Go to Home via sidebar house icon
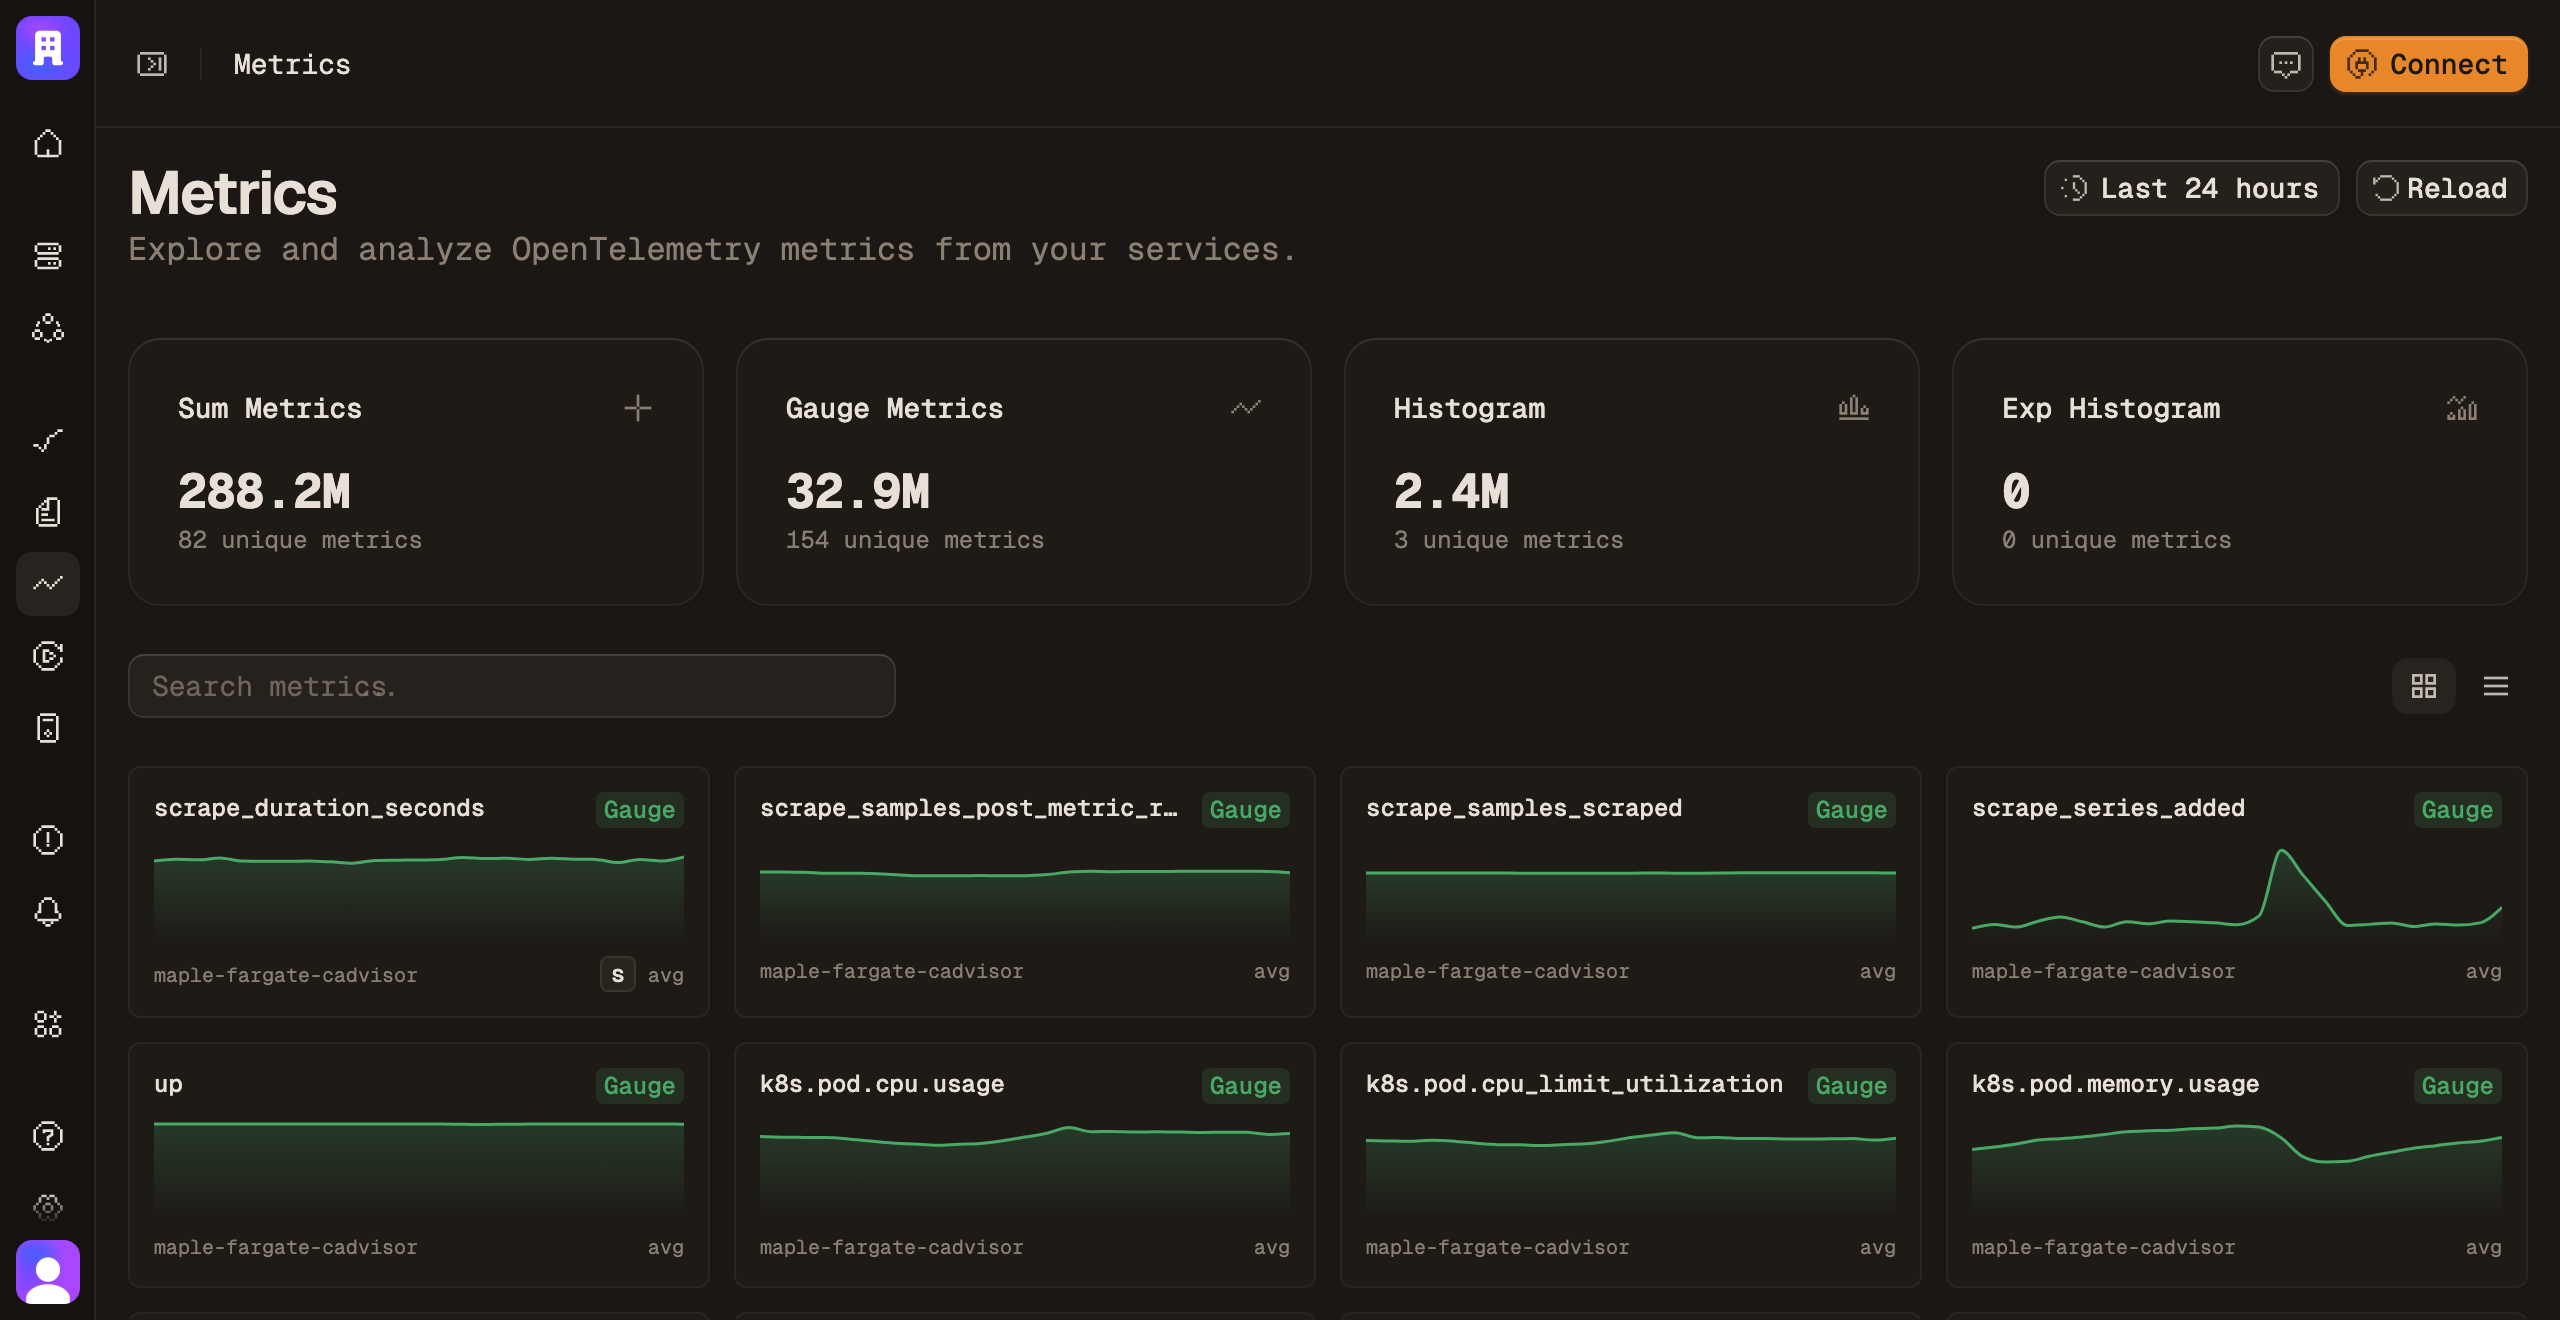 pos(48,144)
